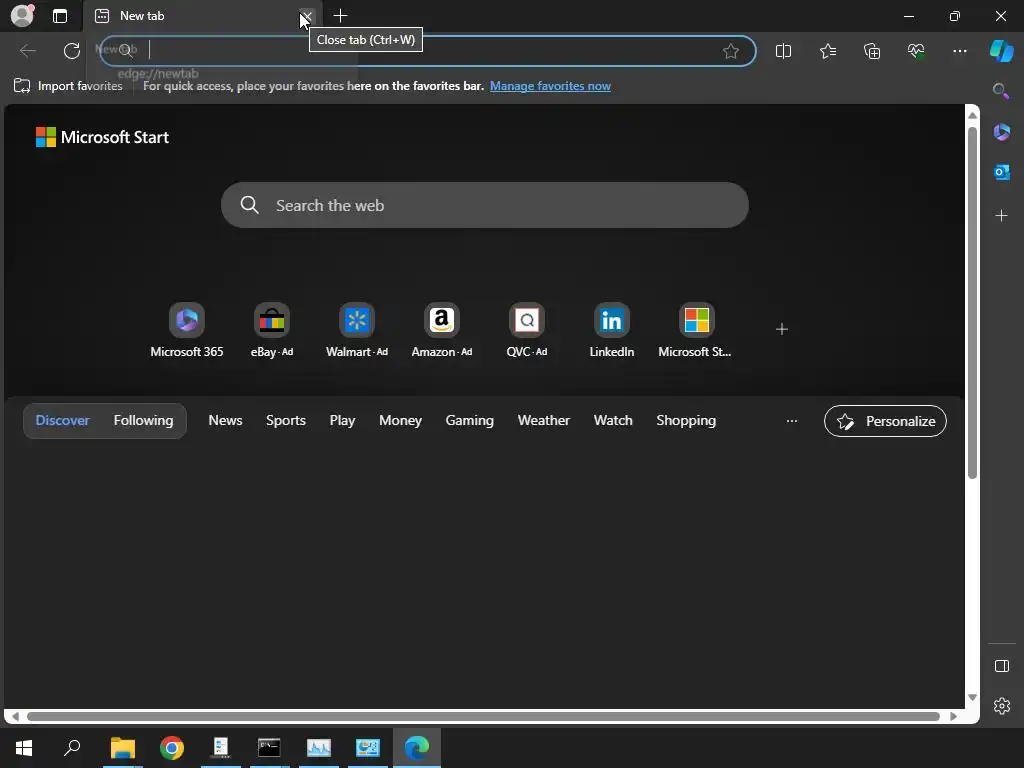Launch Google Chrome from taskbar

click(172, 748)
